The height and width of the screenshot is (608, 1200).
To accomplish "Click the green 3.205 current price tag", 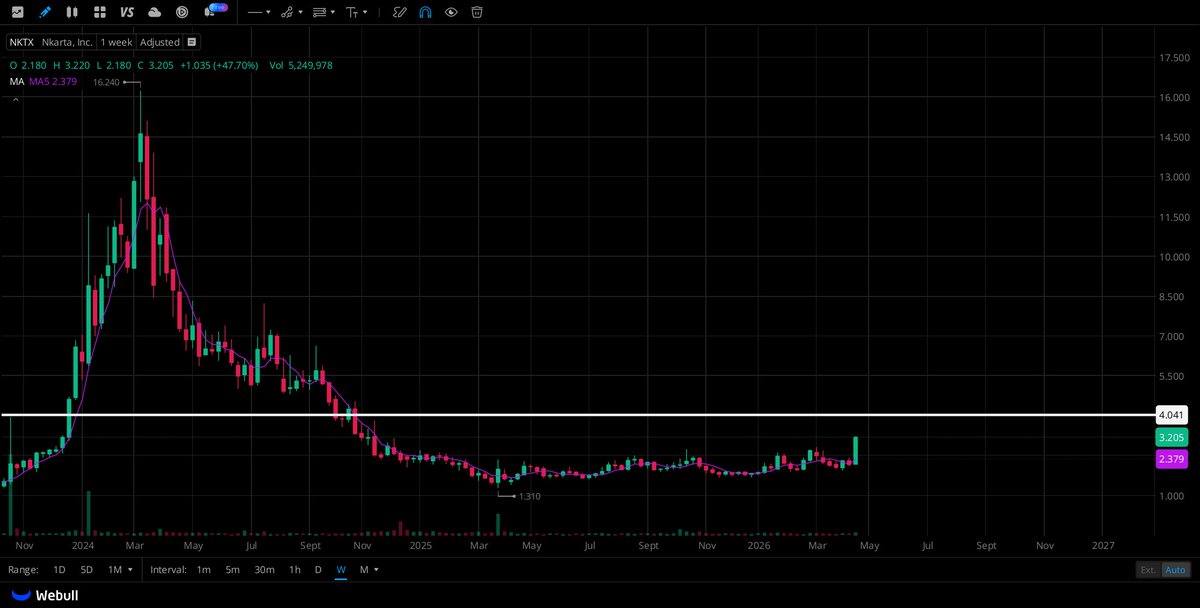I will coord(1171,438).
